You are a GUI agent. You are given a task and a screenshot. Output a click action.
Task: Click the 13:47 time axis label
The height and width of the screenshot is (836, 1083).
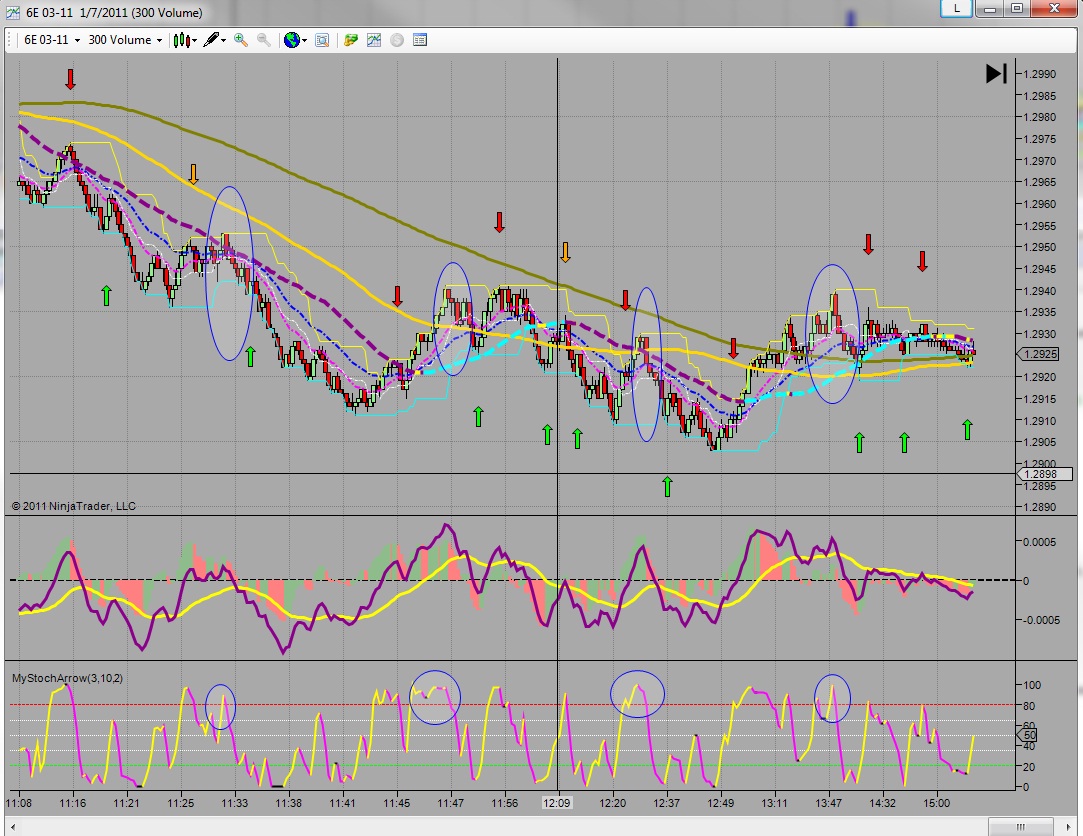pyautogui.click(x=828, y=803)
